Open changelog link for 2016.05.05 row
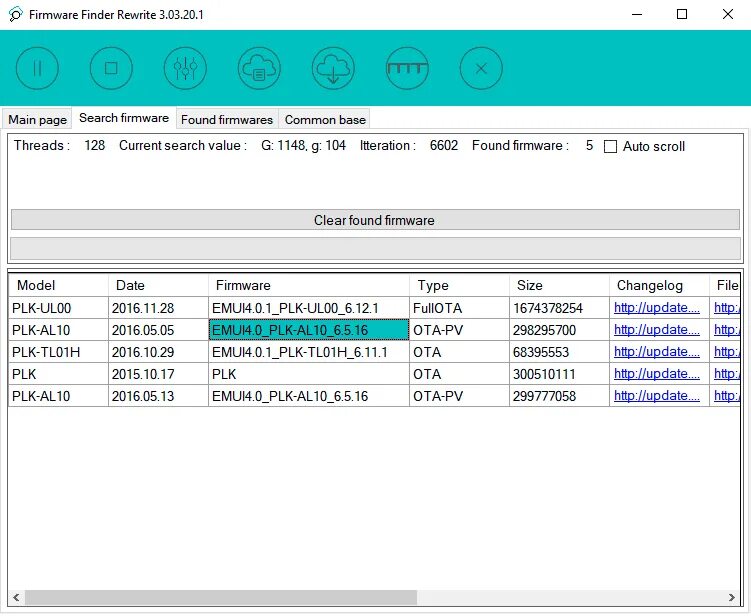 [x=657, y=330]
